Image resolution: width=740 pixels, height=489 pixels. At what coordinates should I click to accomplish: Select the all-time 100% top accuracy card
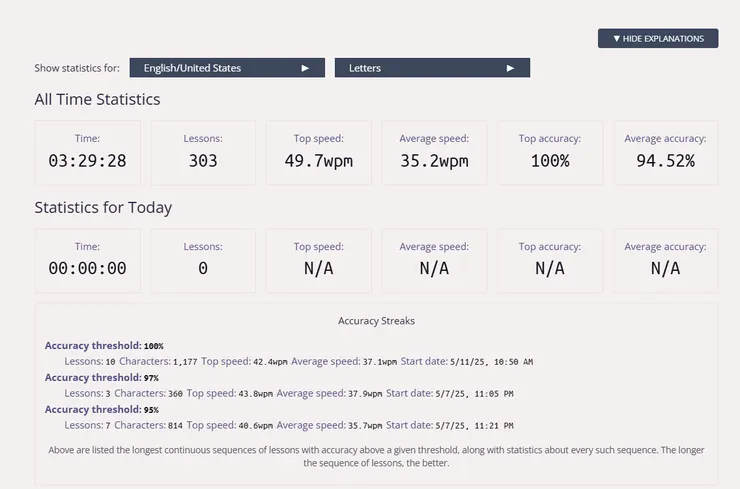coord(550,152)
